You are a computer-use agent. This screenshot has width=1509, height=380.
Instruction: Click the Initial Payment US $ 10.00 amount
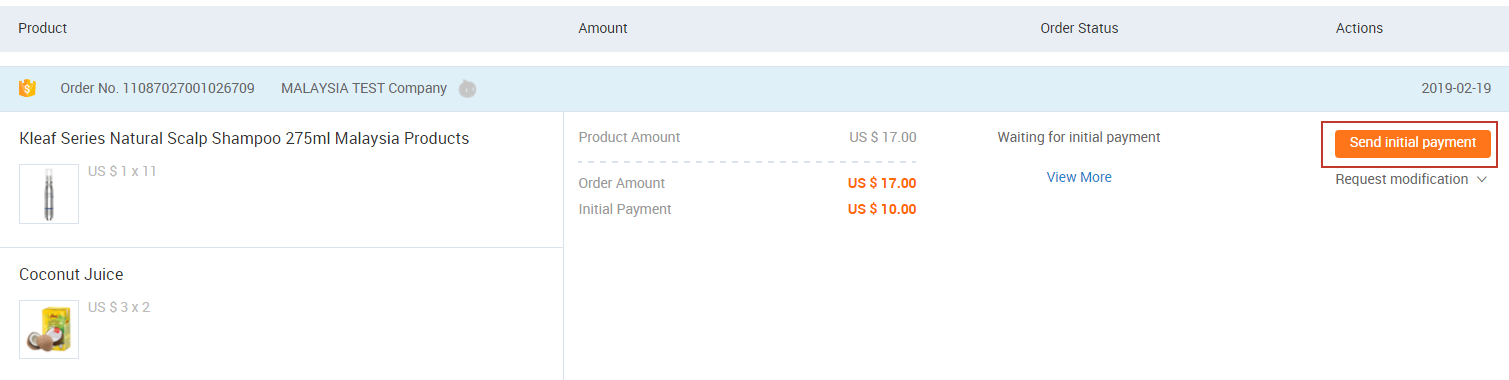pos(882,209)
